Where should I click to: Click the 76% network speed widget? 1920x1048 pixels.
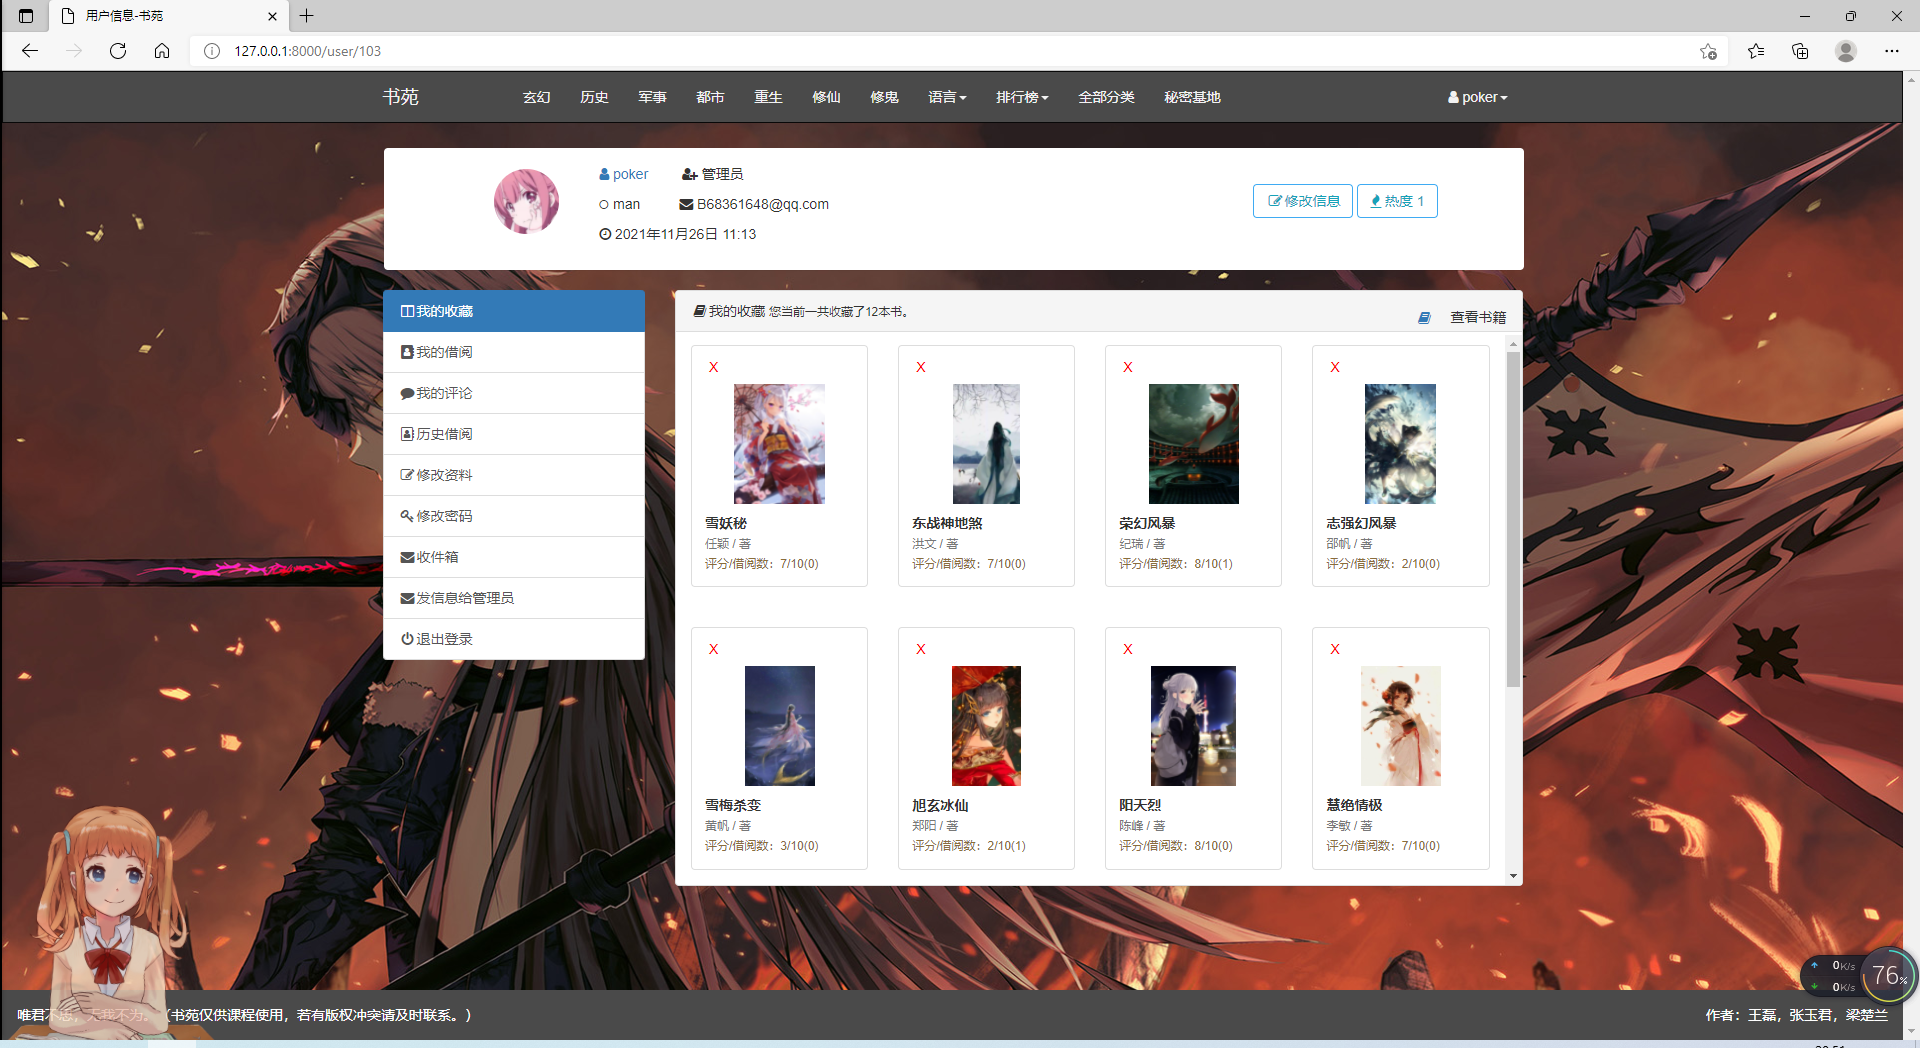(1887, 975)
